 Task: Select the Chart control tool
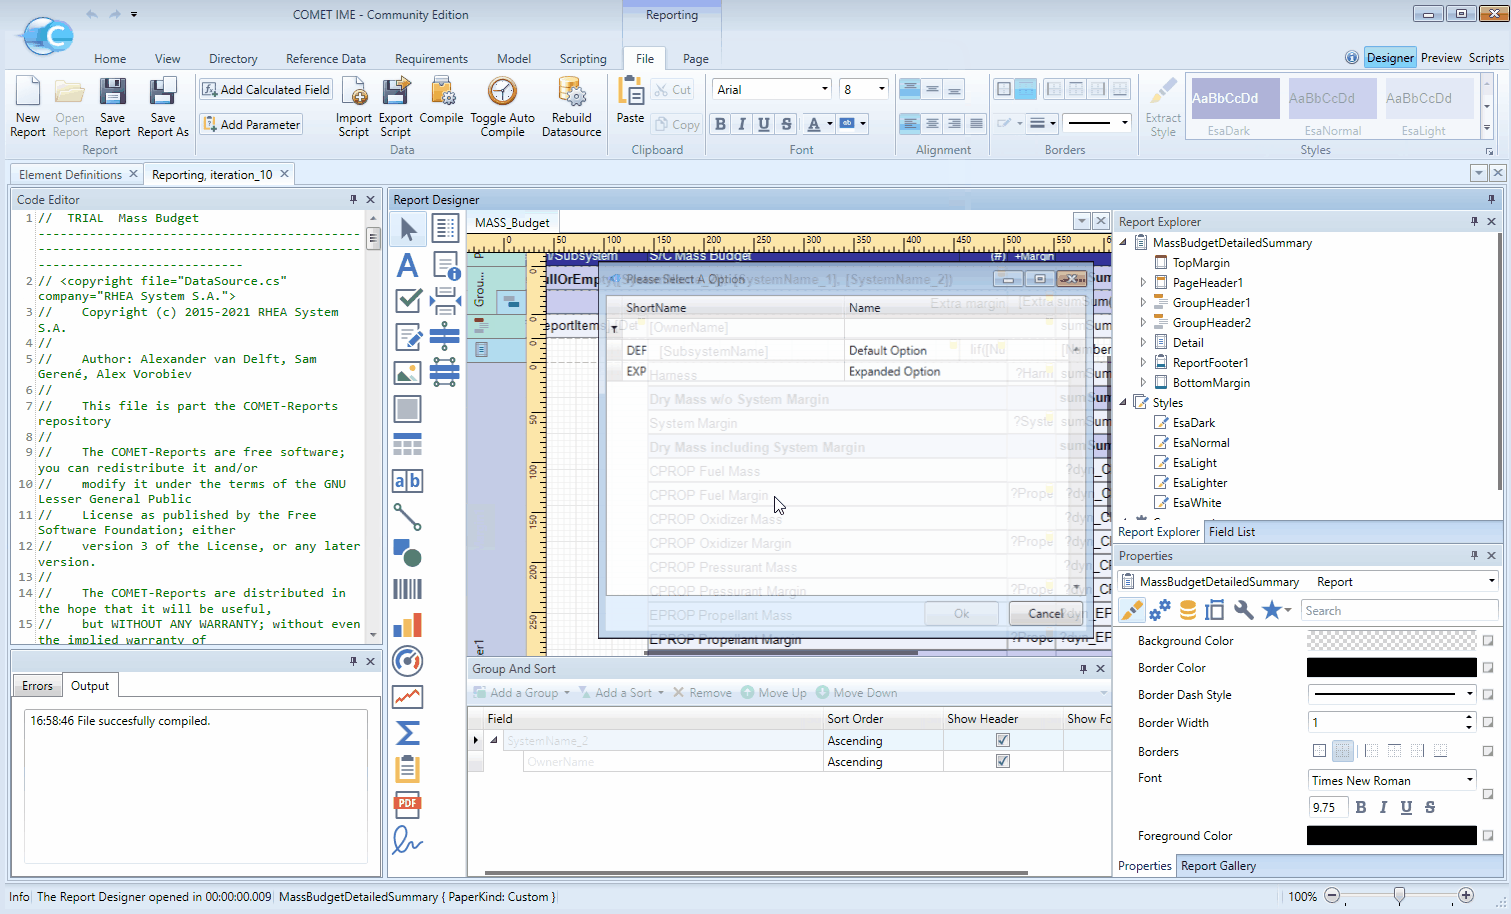(x=408, y=625)
